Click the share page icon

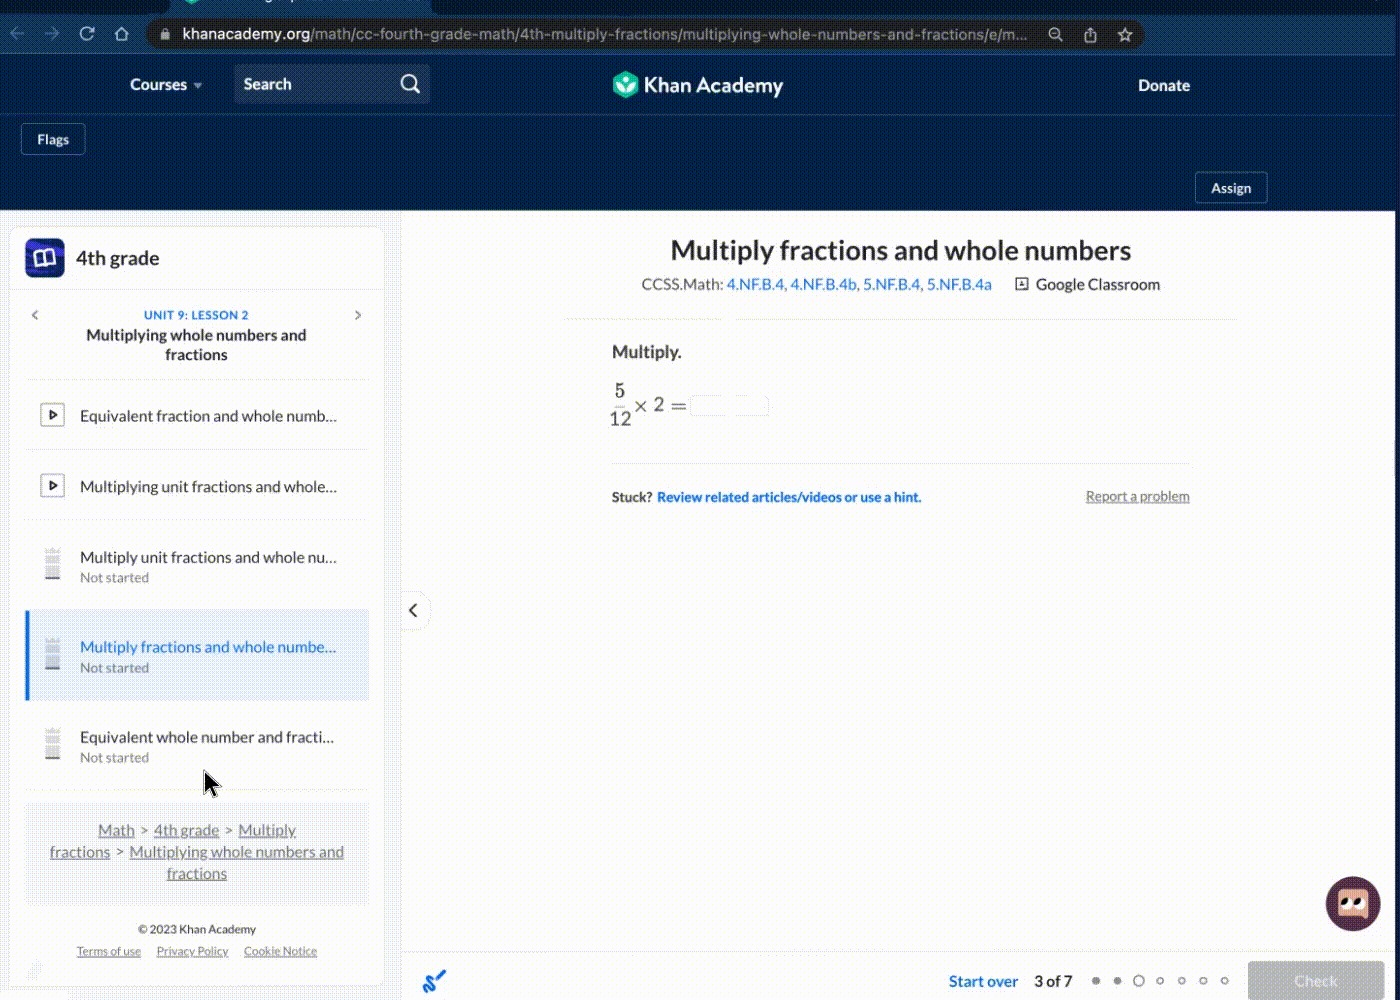(1090, 35)
